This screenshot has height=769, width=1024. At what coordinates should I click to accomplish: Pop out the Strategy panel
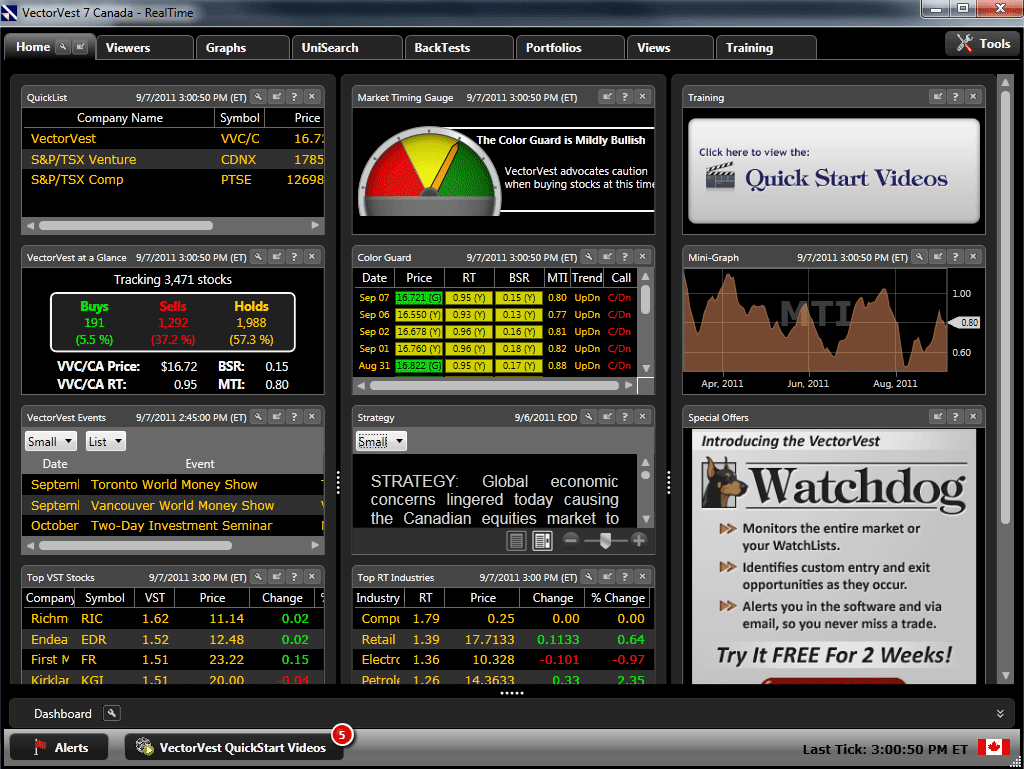(x=607, y=416)
